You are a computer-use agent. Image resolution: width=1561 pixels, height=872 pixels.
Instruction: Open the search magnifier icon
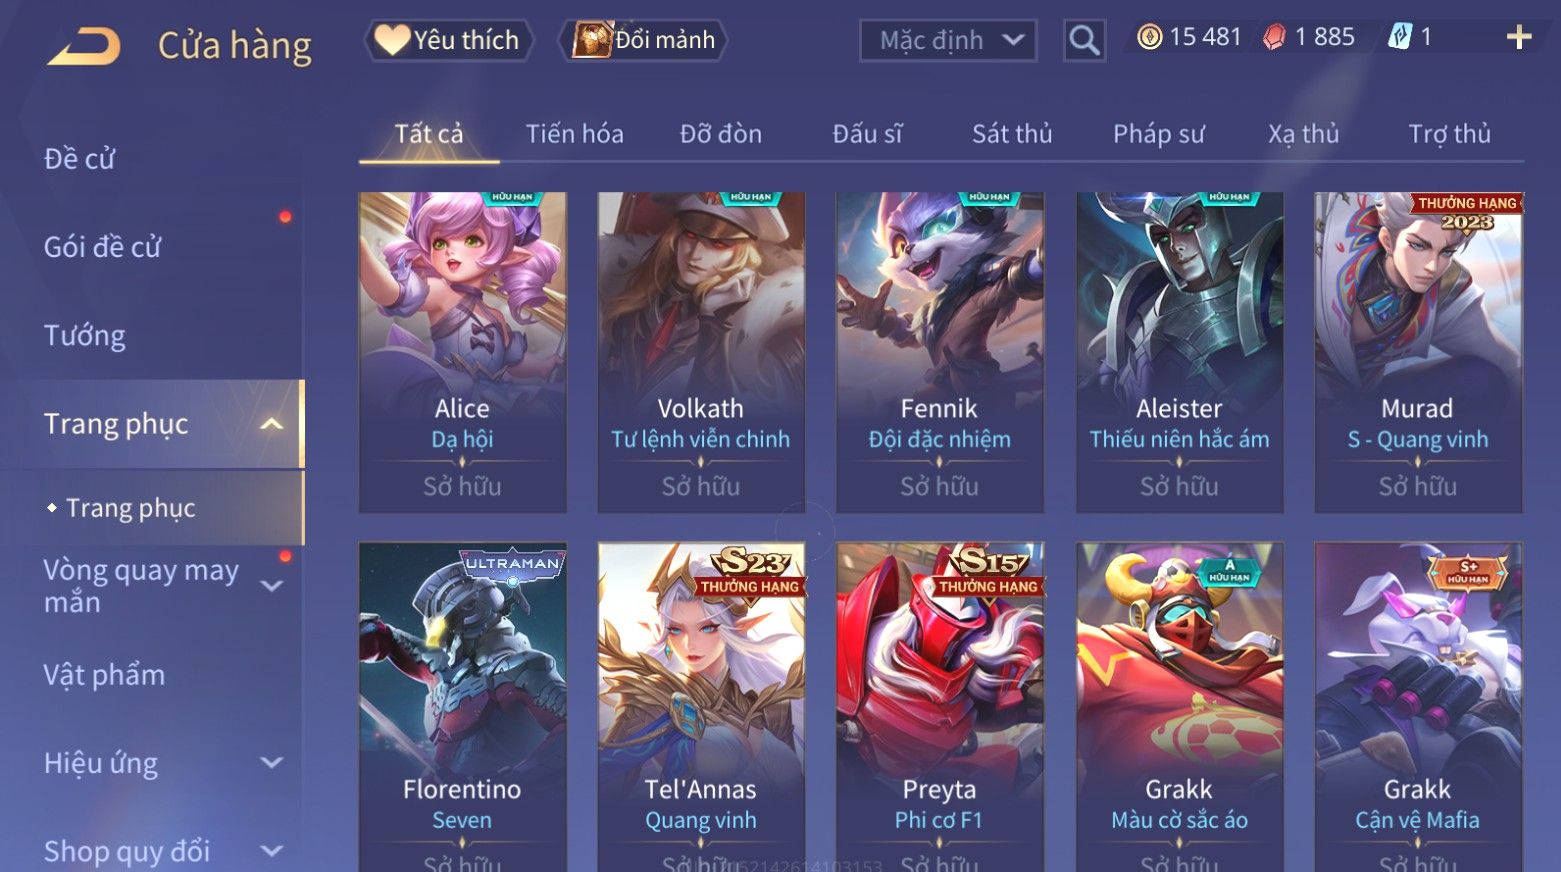point(1084,41)
